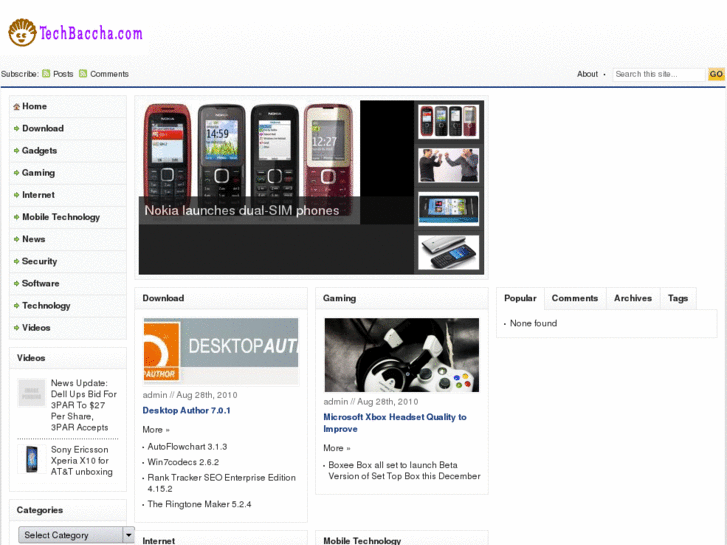Click the green arrow icon beside Download
Image resolution: width=727 pixels, height=545 pixels.
point(17,128)
